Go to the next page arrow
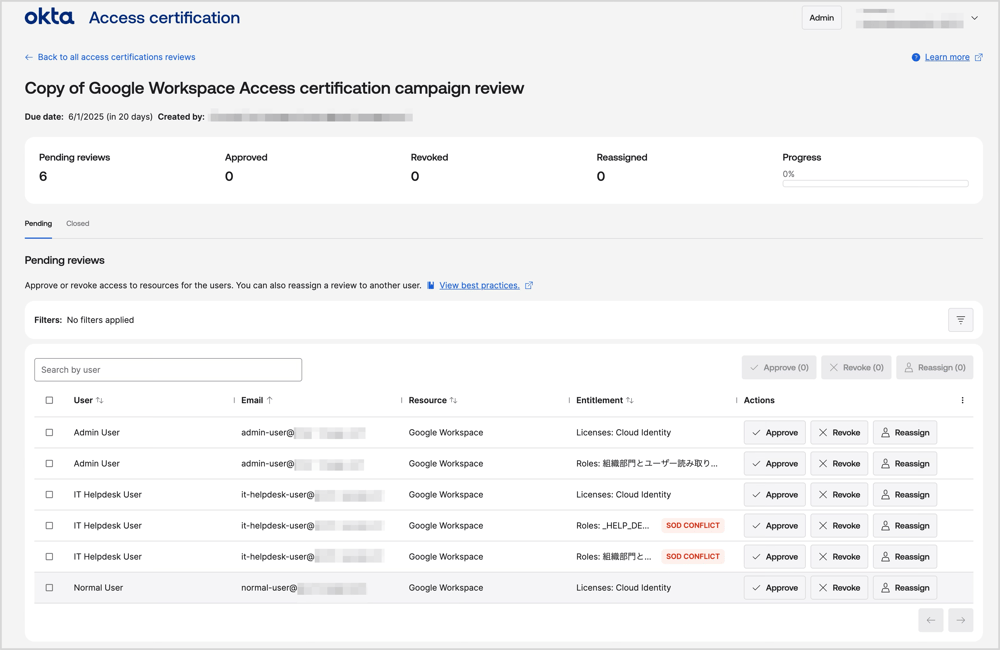The image size is (1000, 650). 960,620
